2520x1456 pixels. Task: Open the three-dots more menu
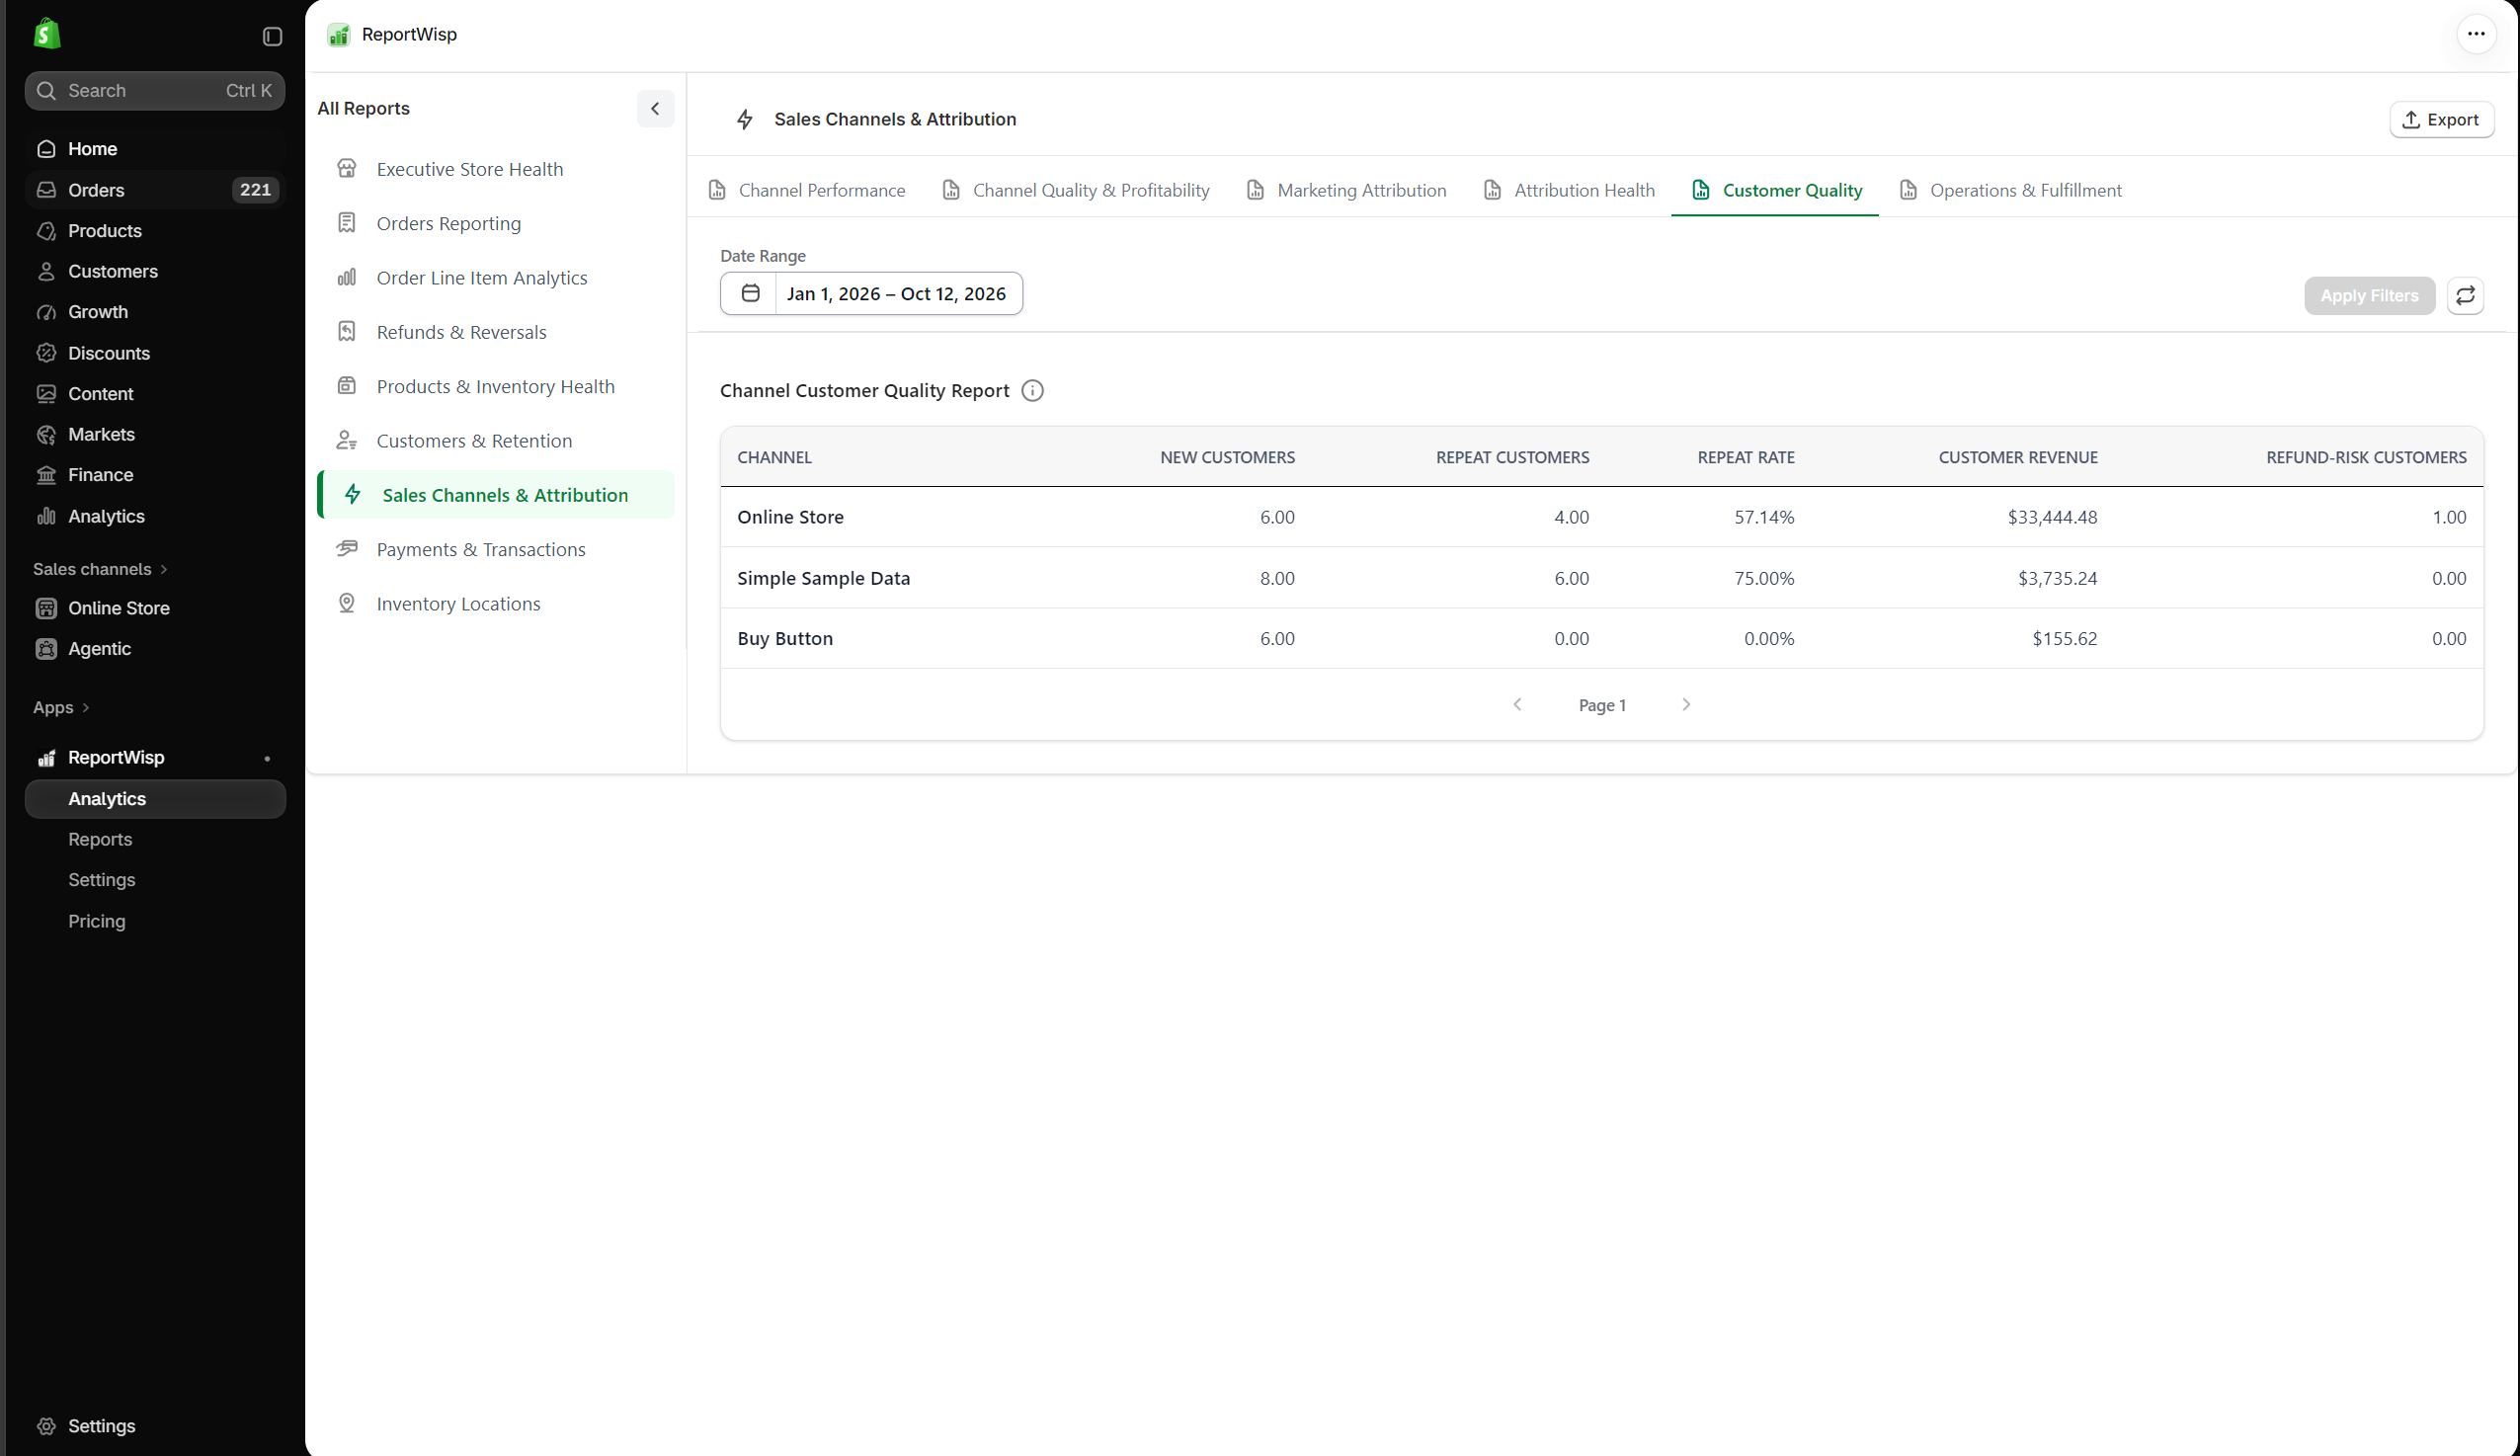[2476, 34]
